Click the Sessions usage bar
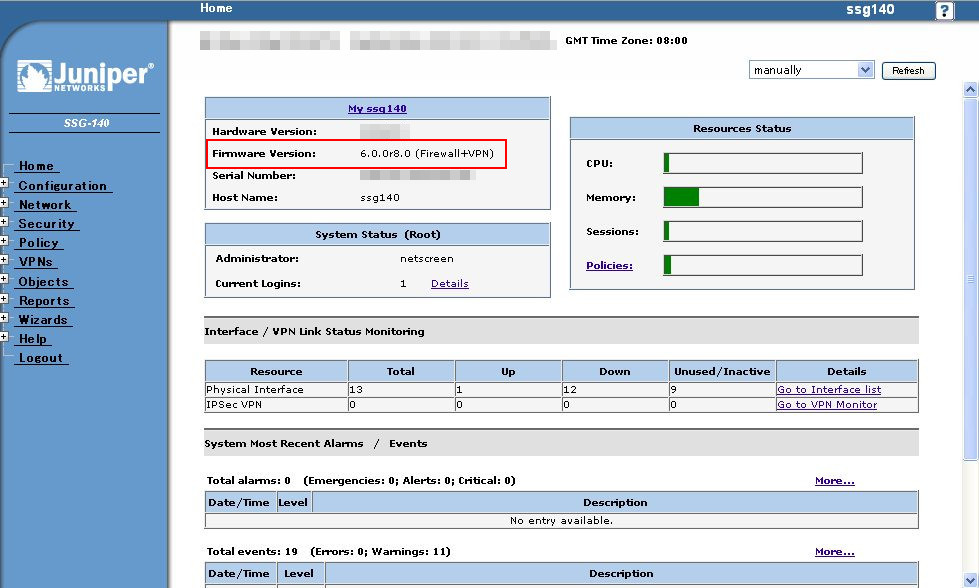Viewport: 979px width, 588px height. click(763, 231)
